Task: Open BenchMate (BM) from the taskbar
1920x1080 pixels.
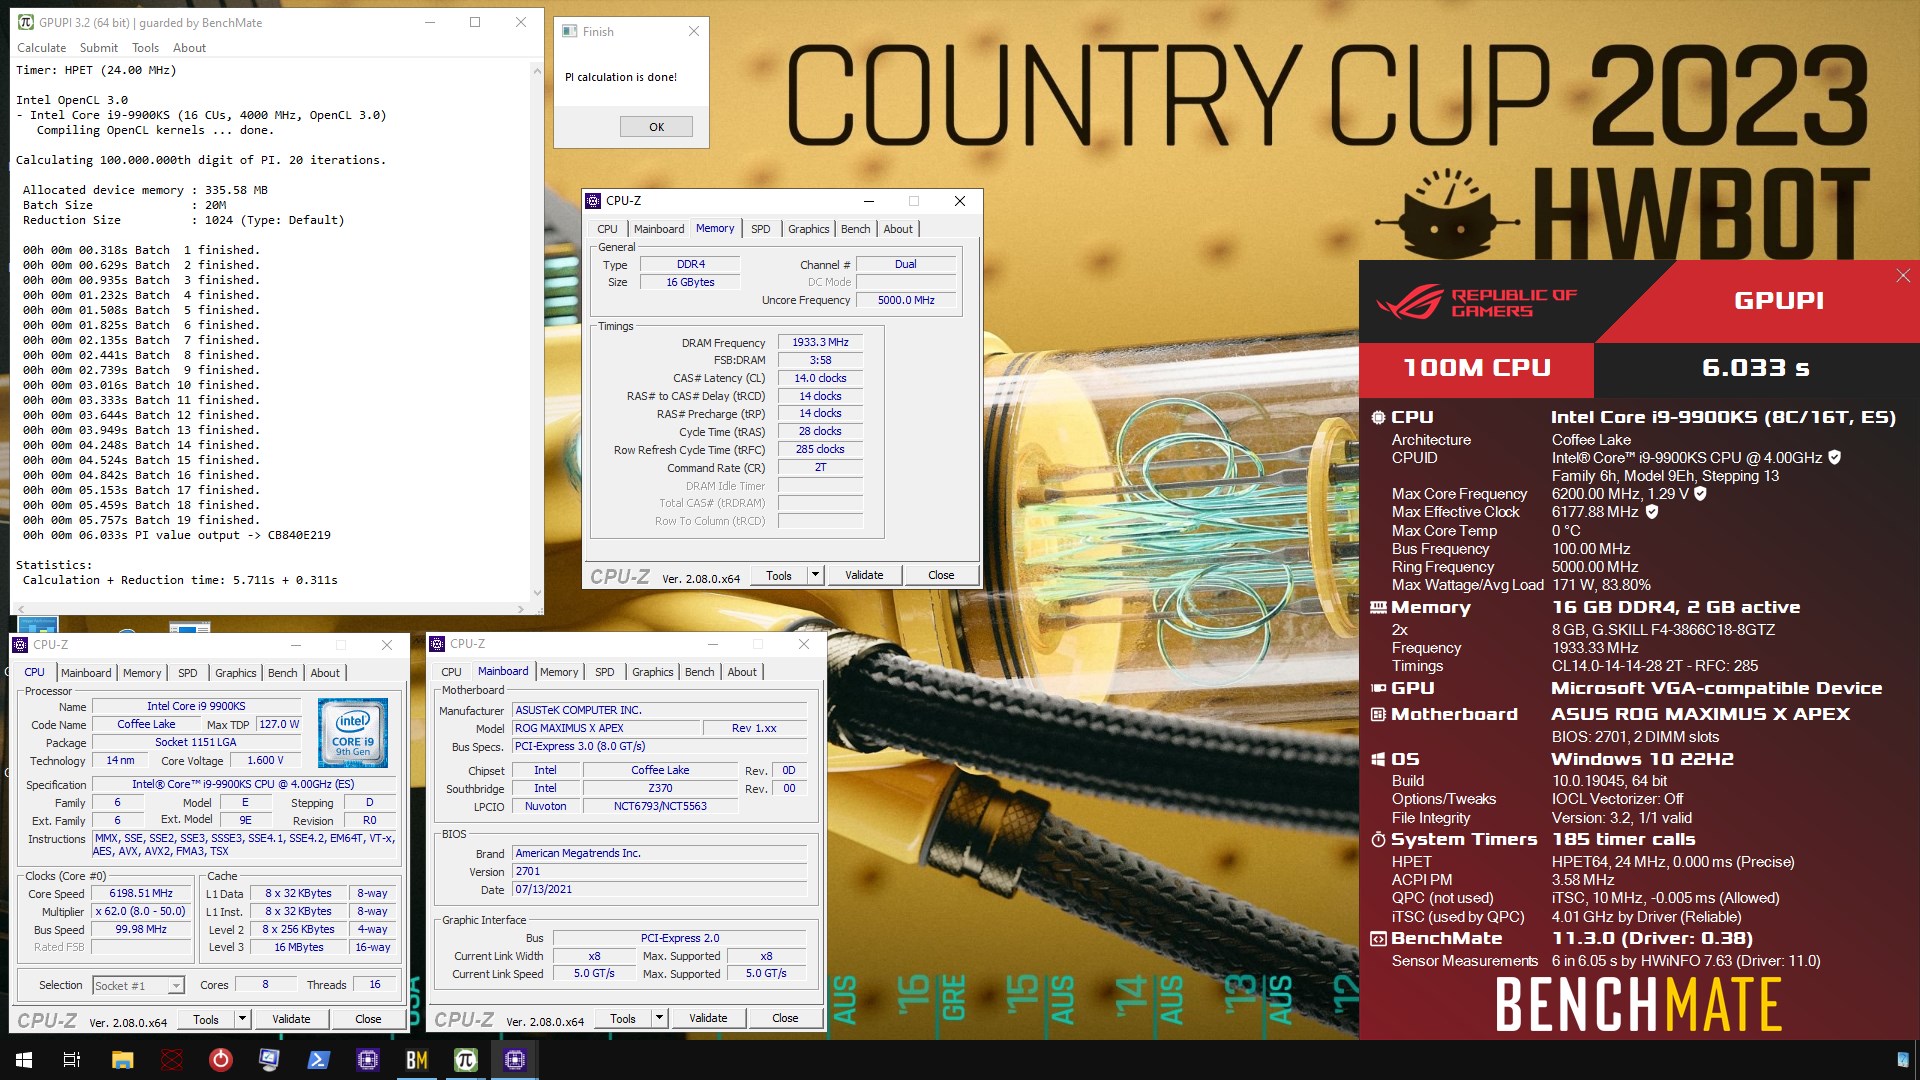Action: coord(416,1060)
